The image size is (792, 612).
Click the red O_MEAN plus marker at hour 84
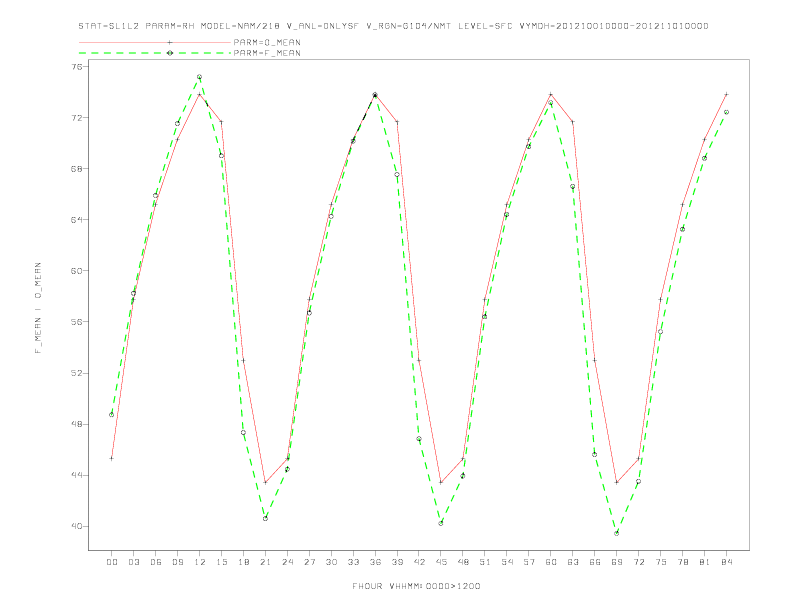(x=726, y=94)
